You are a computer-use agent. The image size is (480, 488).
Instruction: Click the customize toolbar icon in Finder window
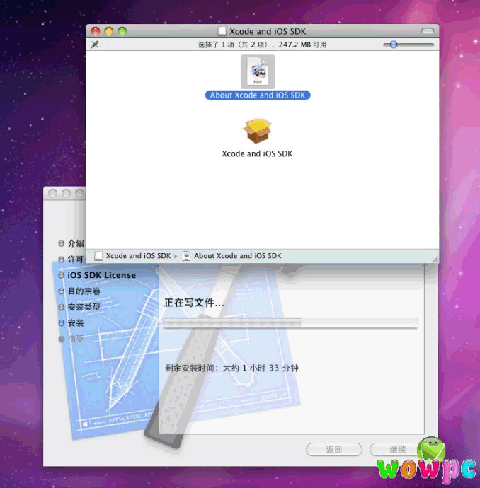[x=95, y=44]
